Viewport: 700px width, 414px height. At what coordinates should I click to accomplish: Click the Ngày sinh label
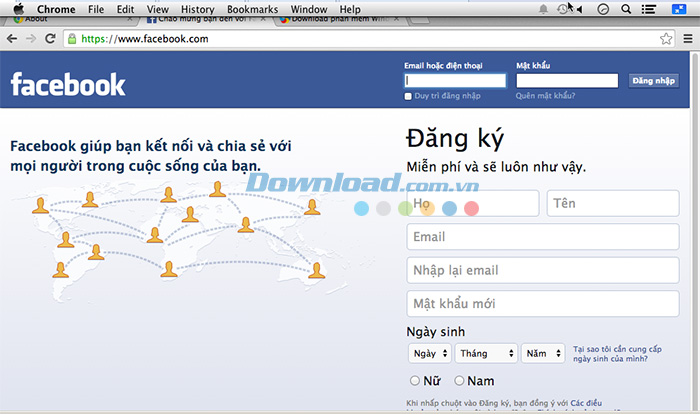tap(435, 332)
